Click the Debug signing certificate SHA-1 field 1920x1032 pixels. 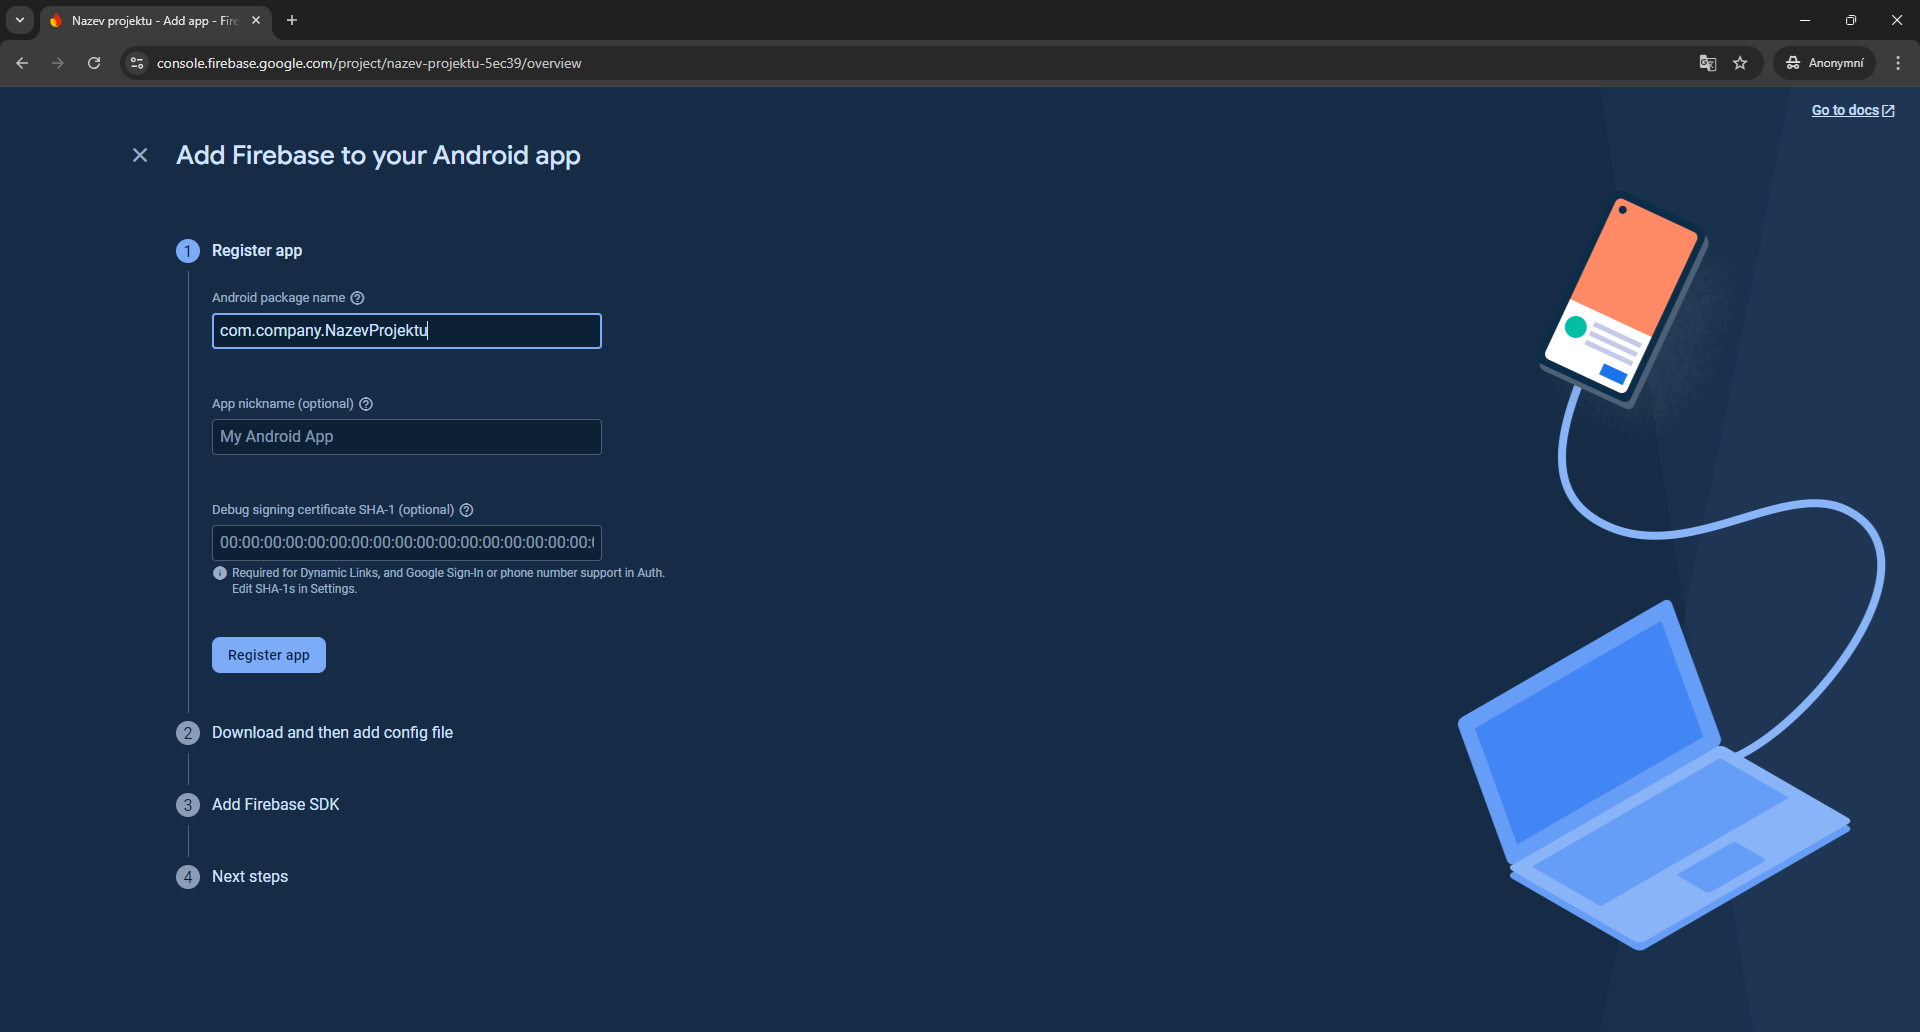click(x=406, y=543)
